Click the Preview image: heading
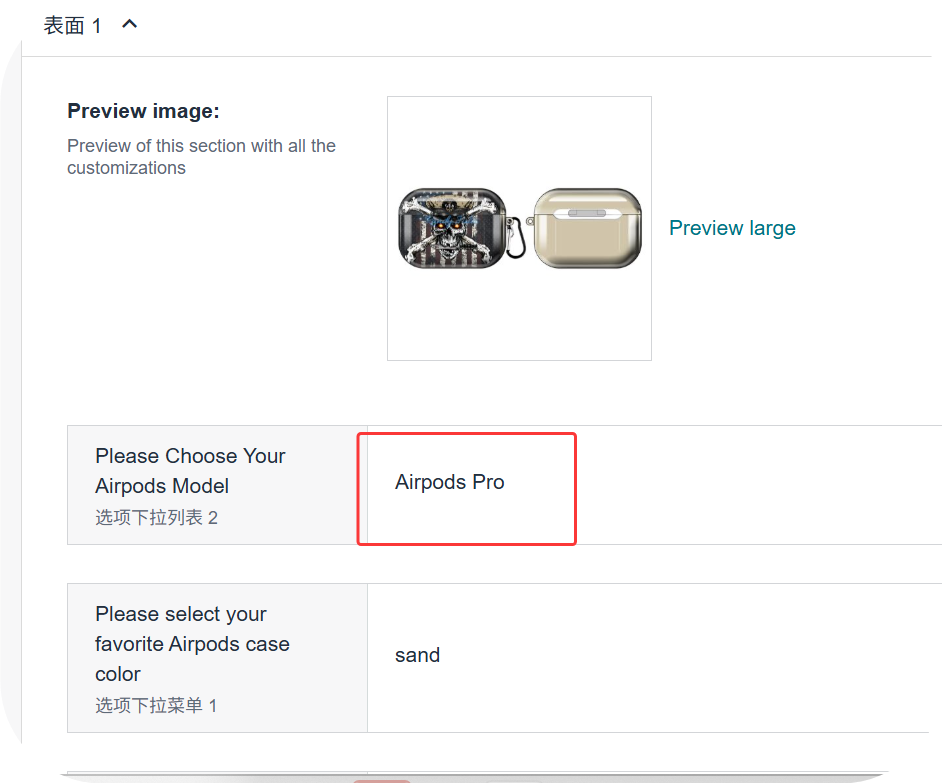Screen dimensions: 942x783 pos(143,110)
